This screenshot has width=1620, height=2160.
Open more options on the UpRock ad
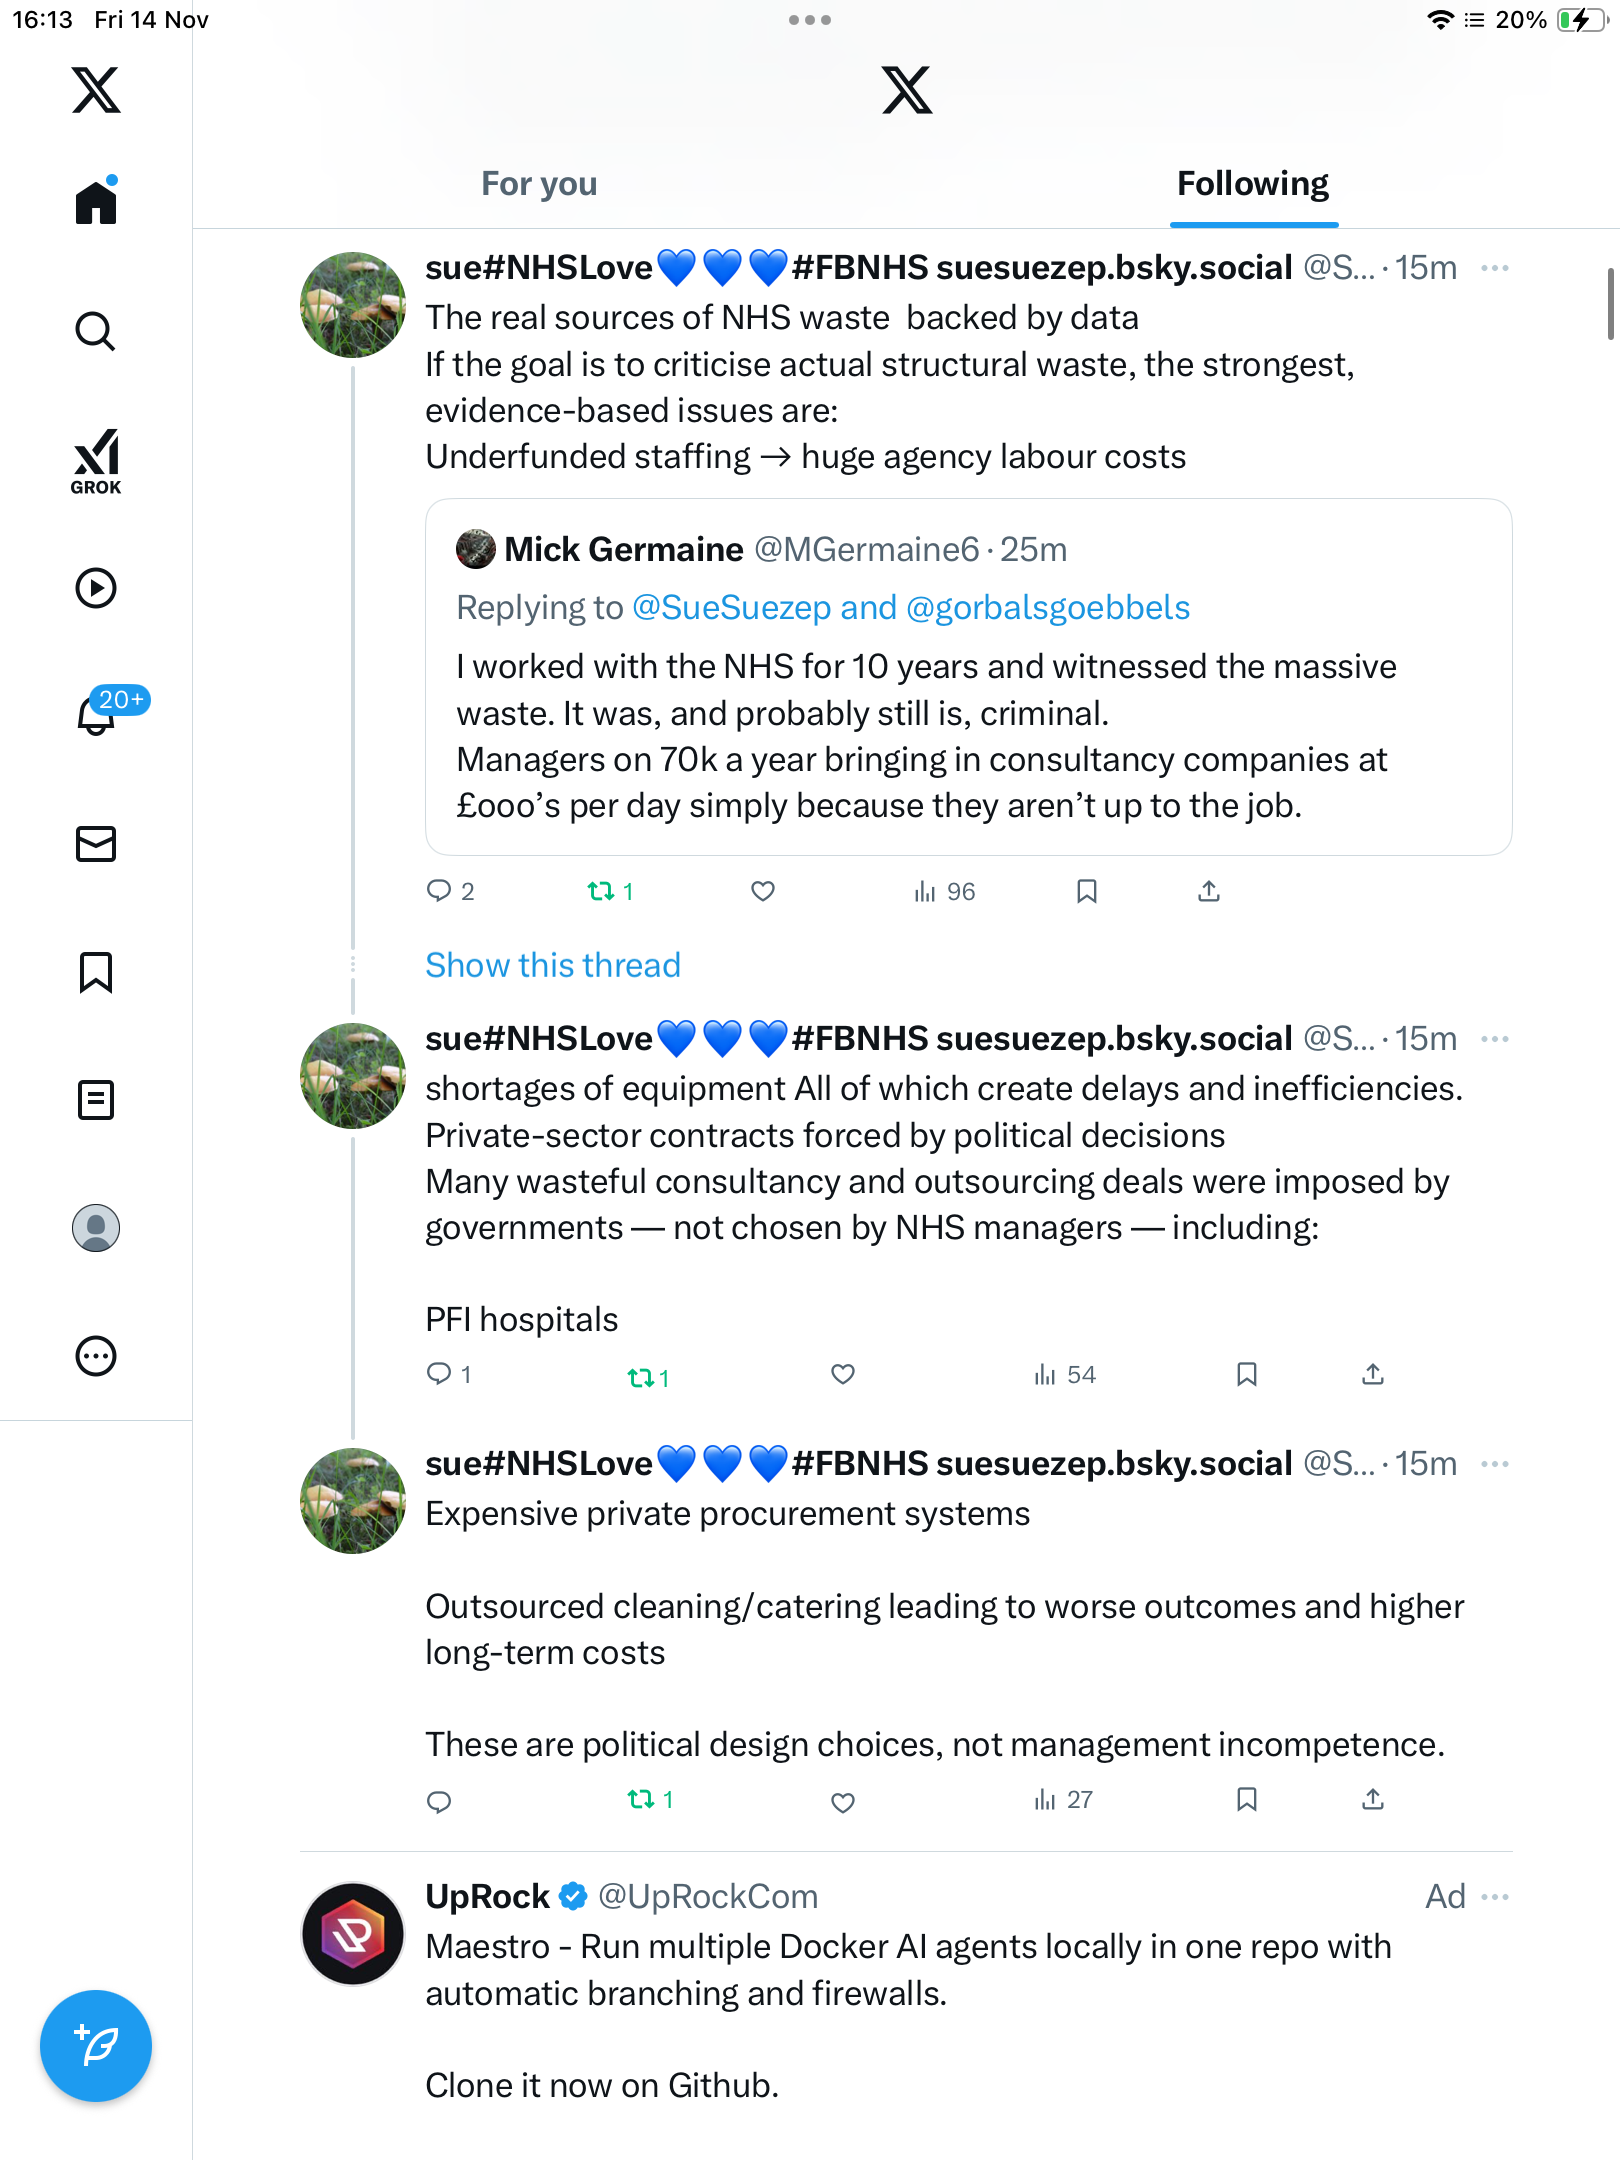coord(1495,1897)
